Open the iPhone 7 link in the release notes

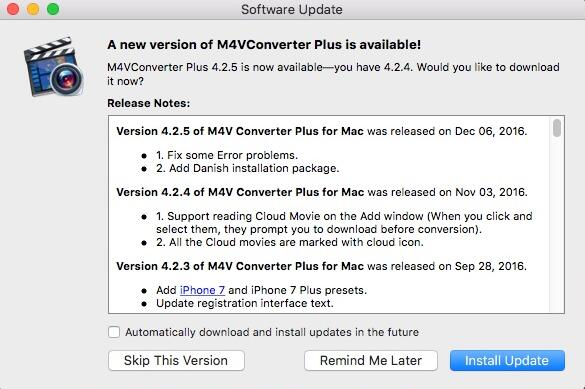(202, 290)
